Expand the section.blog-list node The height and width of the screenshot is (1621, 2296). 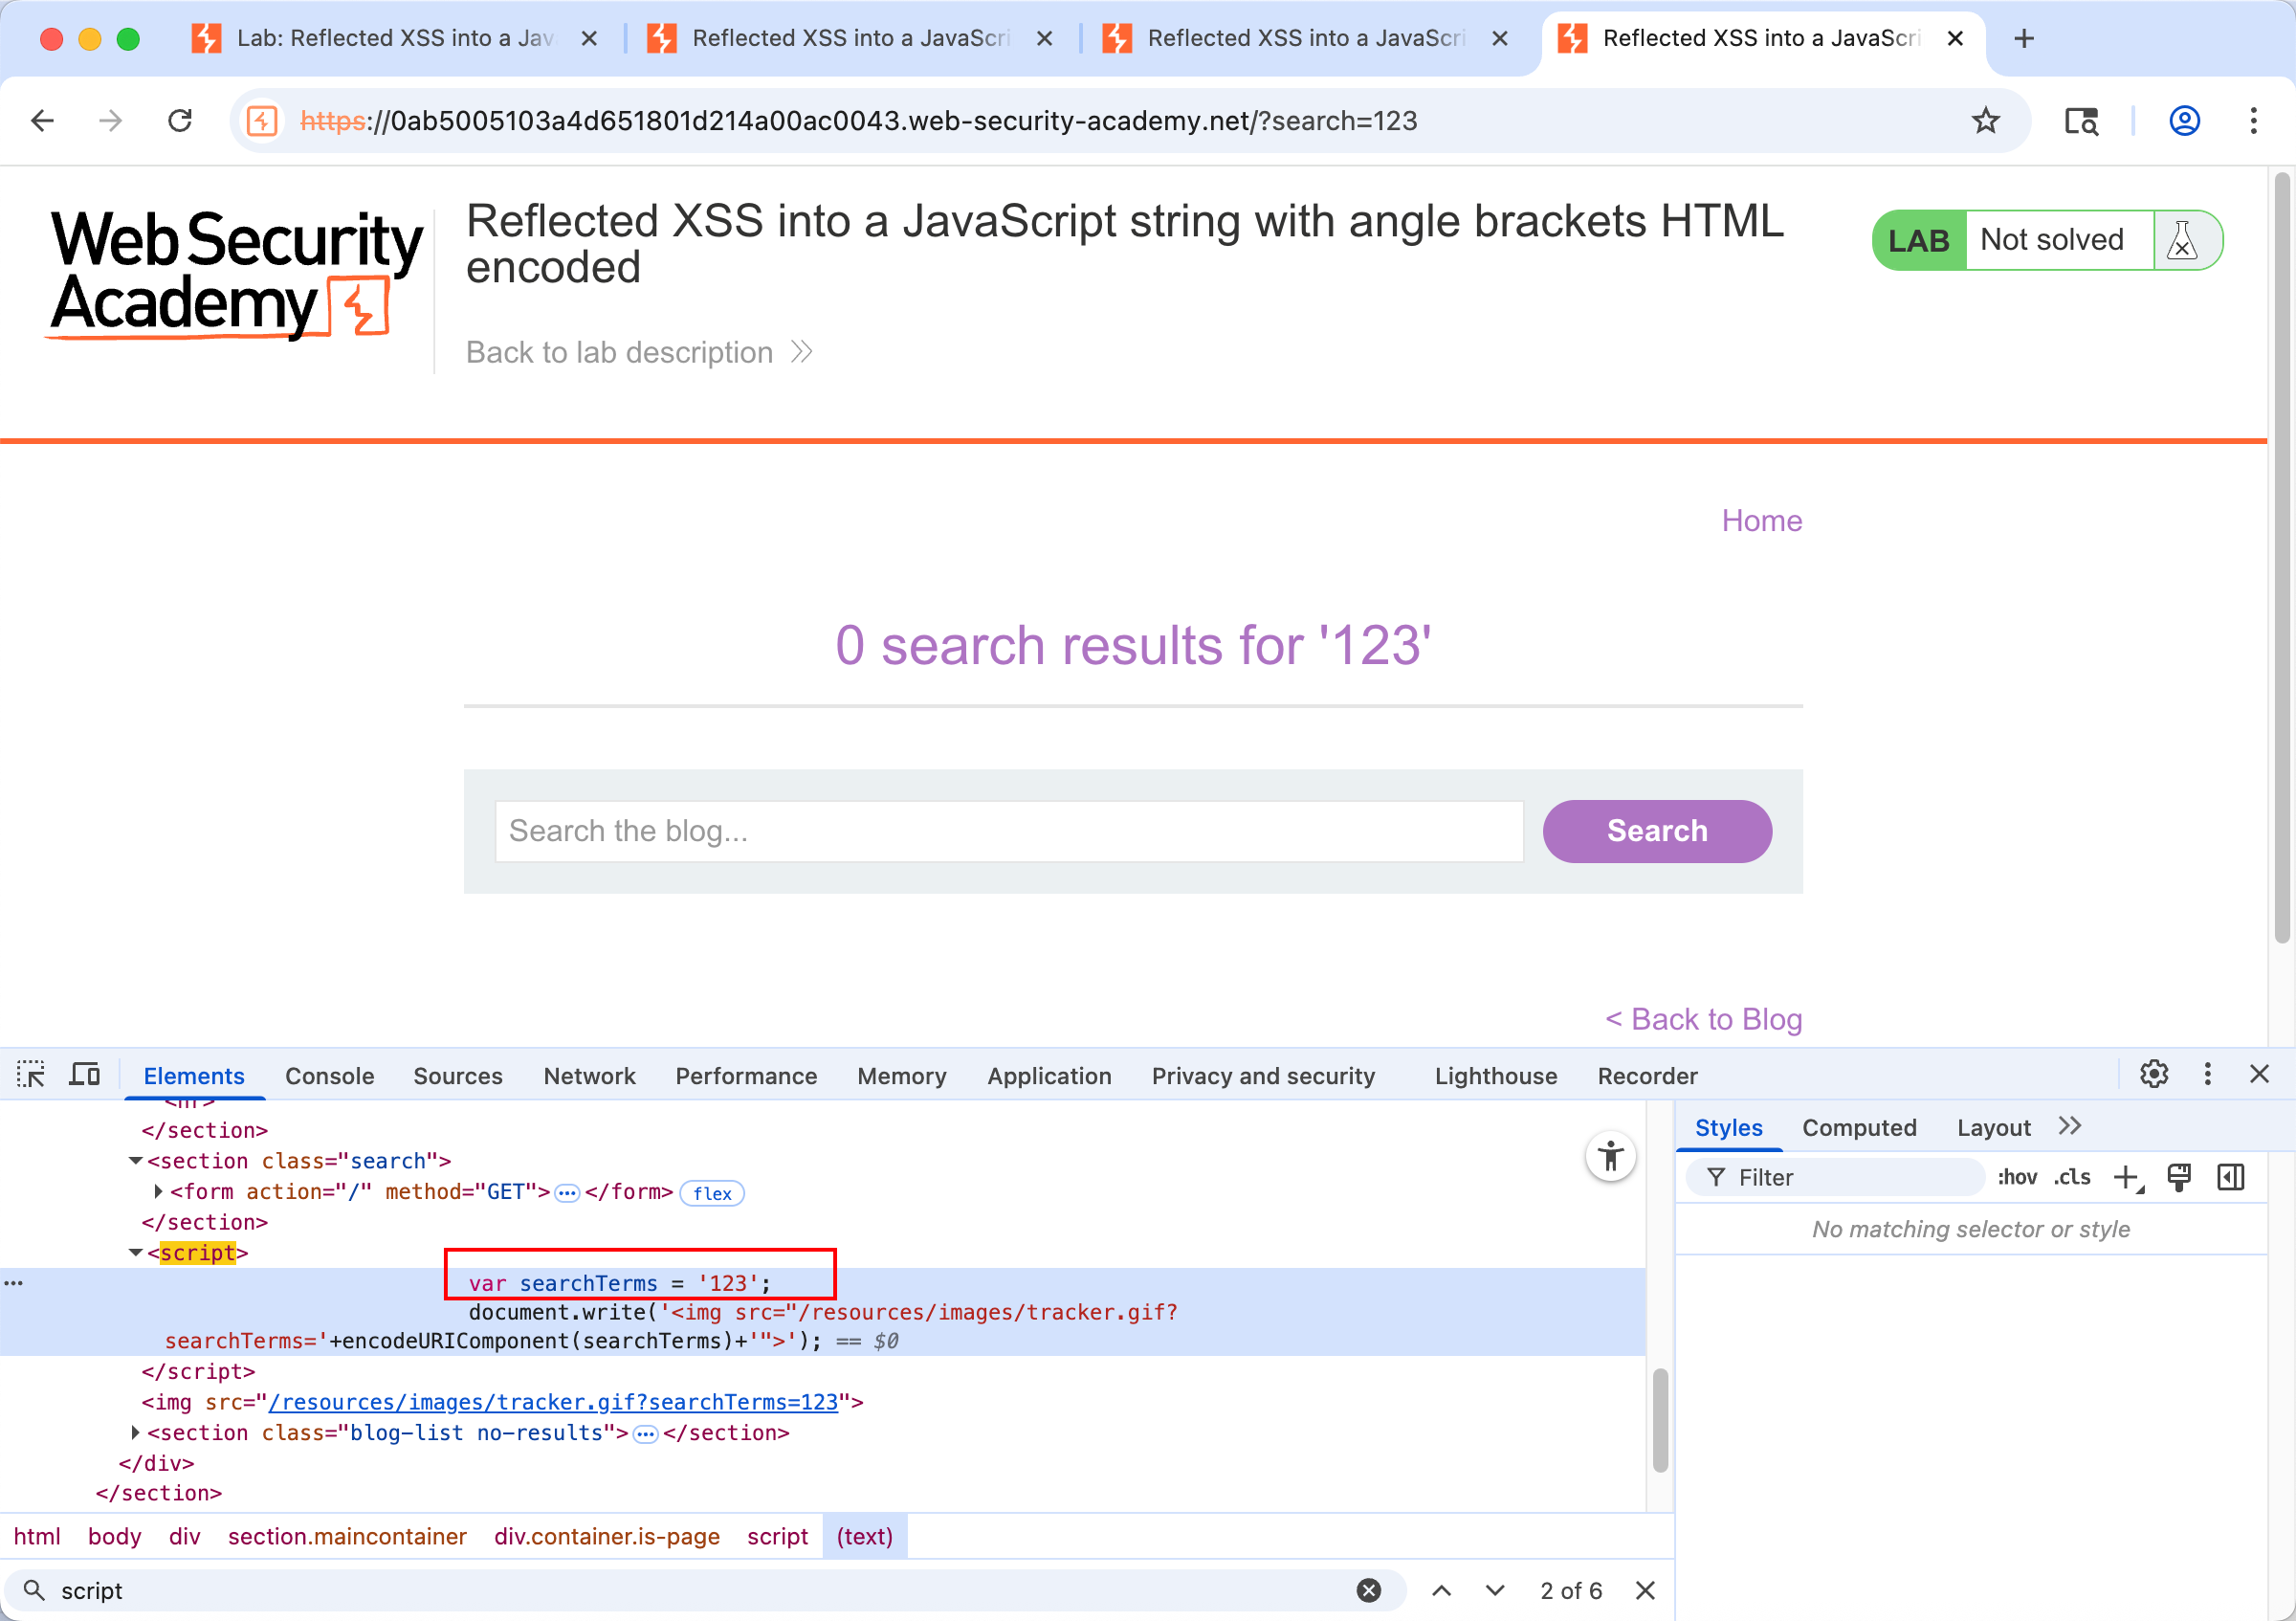(x=136, y=1433)
